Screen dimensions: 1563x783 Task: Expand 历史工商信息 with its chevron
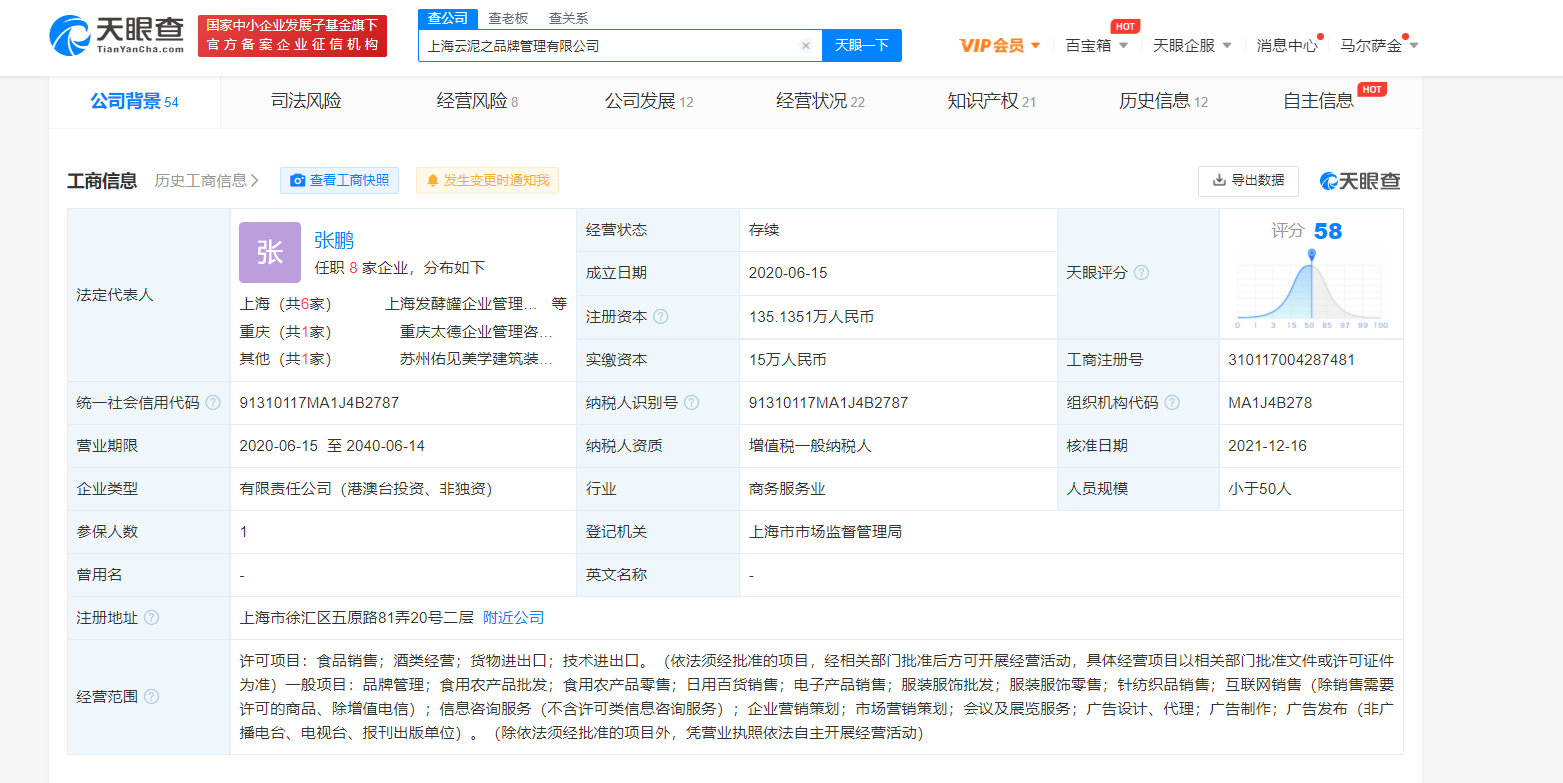(207, 181)
